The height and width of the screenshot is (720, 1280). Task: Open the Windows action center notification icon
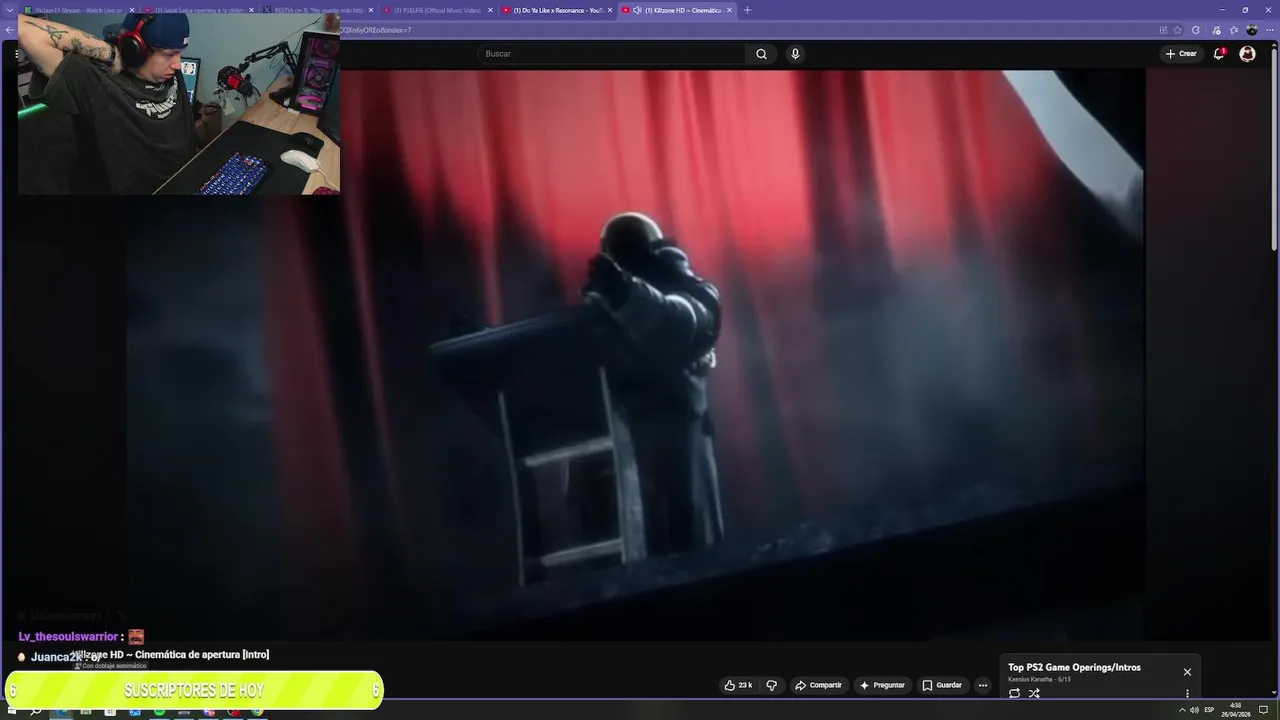click(x=1264, y=710)
